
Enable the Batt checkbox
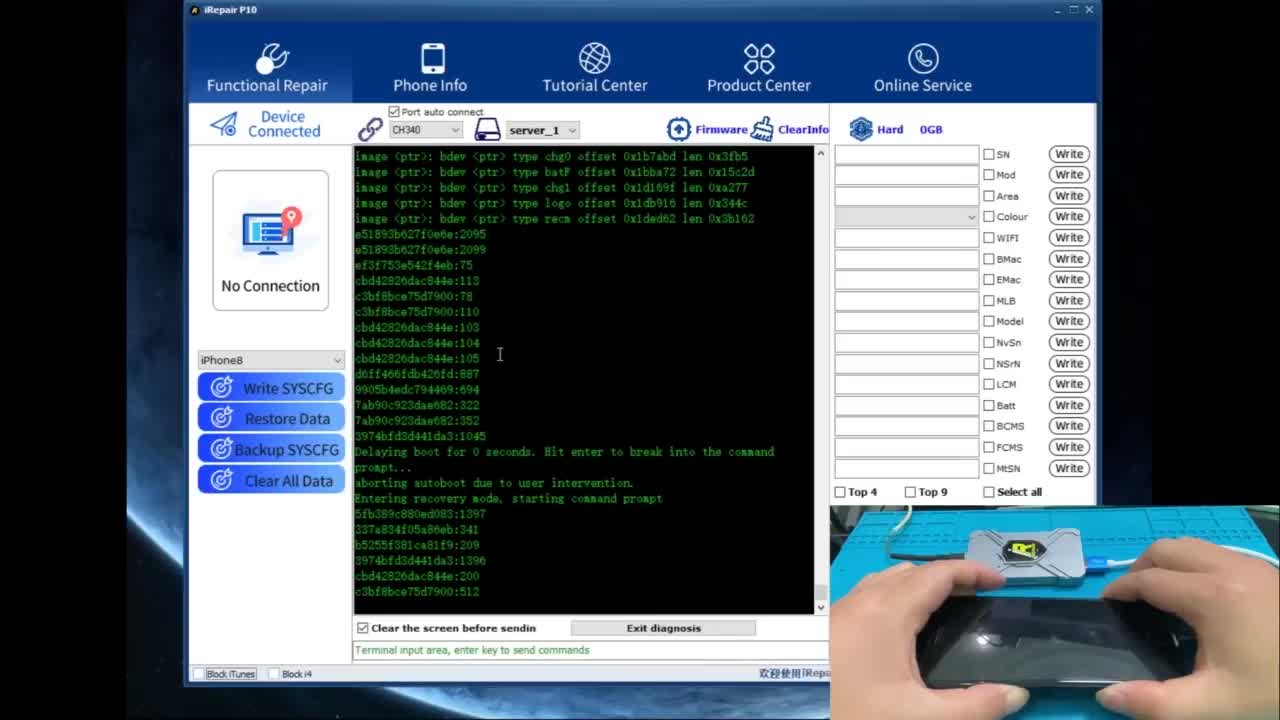point(989,405)
